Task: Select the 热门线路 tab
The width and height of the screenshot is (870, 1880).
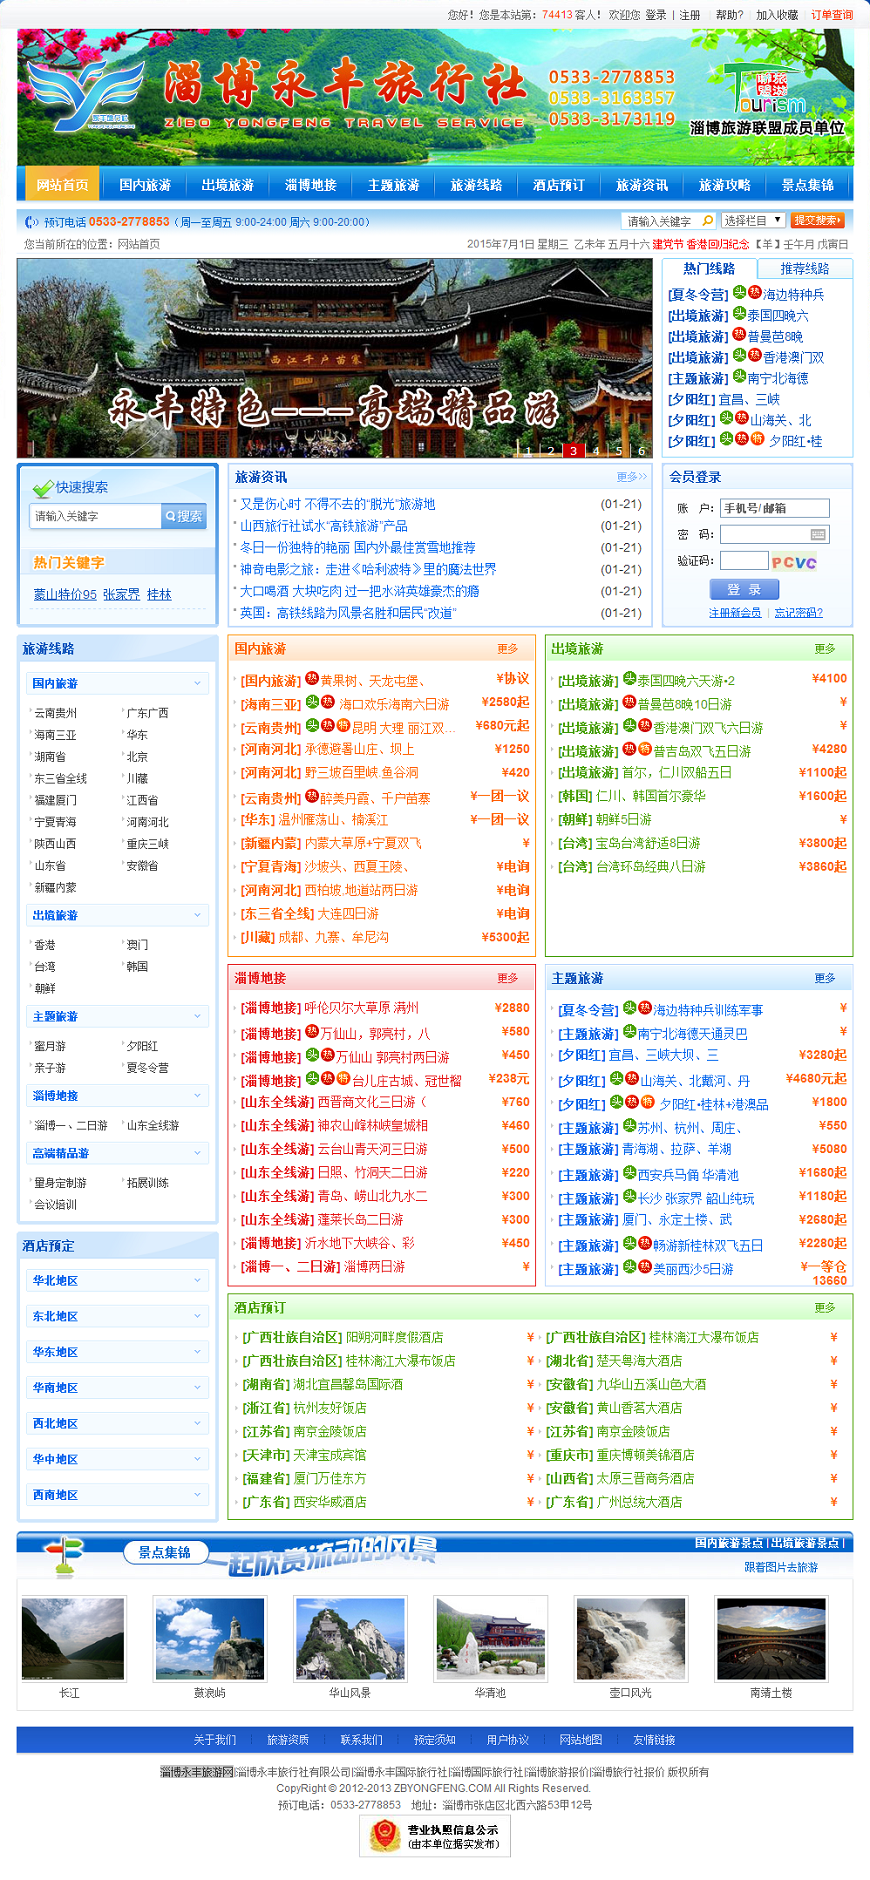Action: [709, 269]
